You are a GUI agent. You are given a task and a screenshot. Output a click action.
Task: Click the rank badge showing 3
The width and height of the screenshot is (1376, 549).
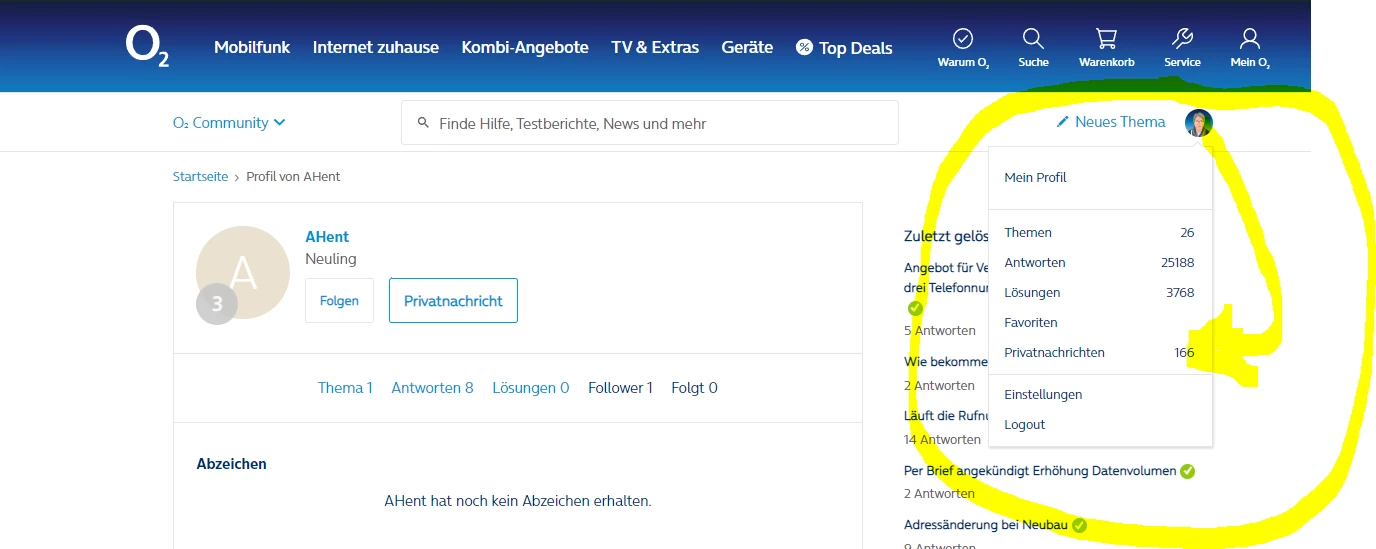217,304
